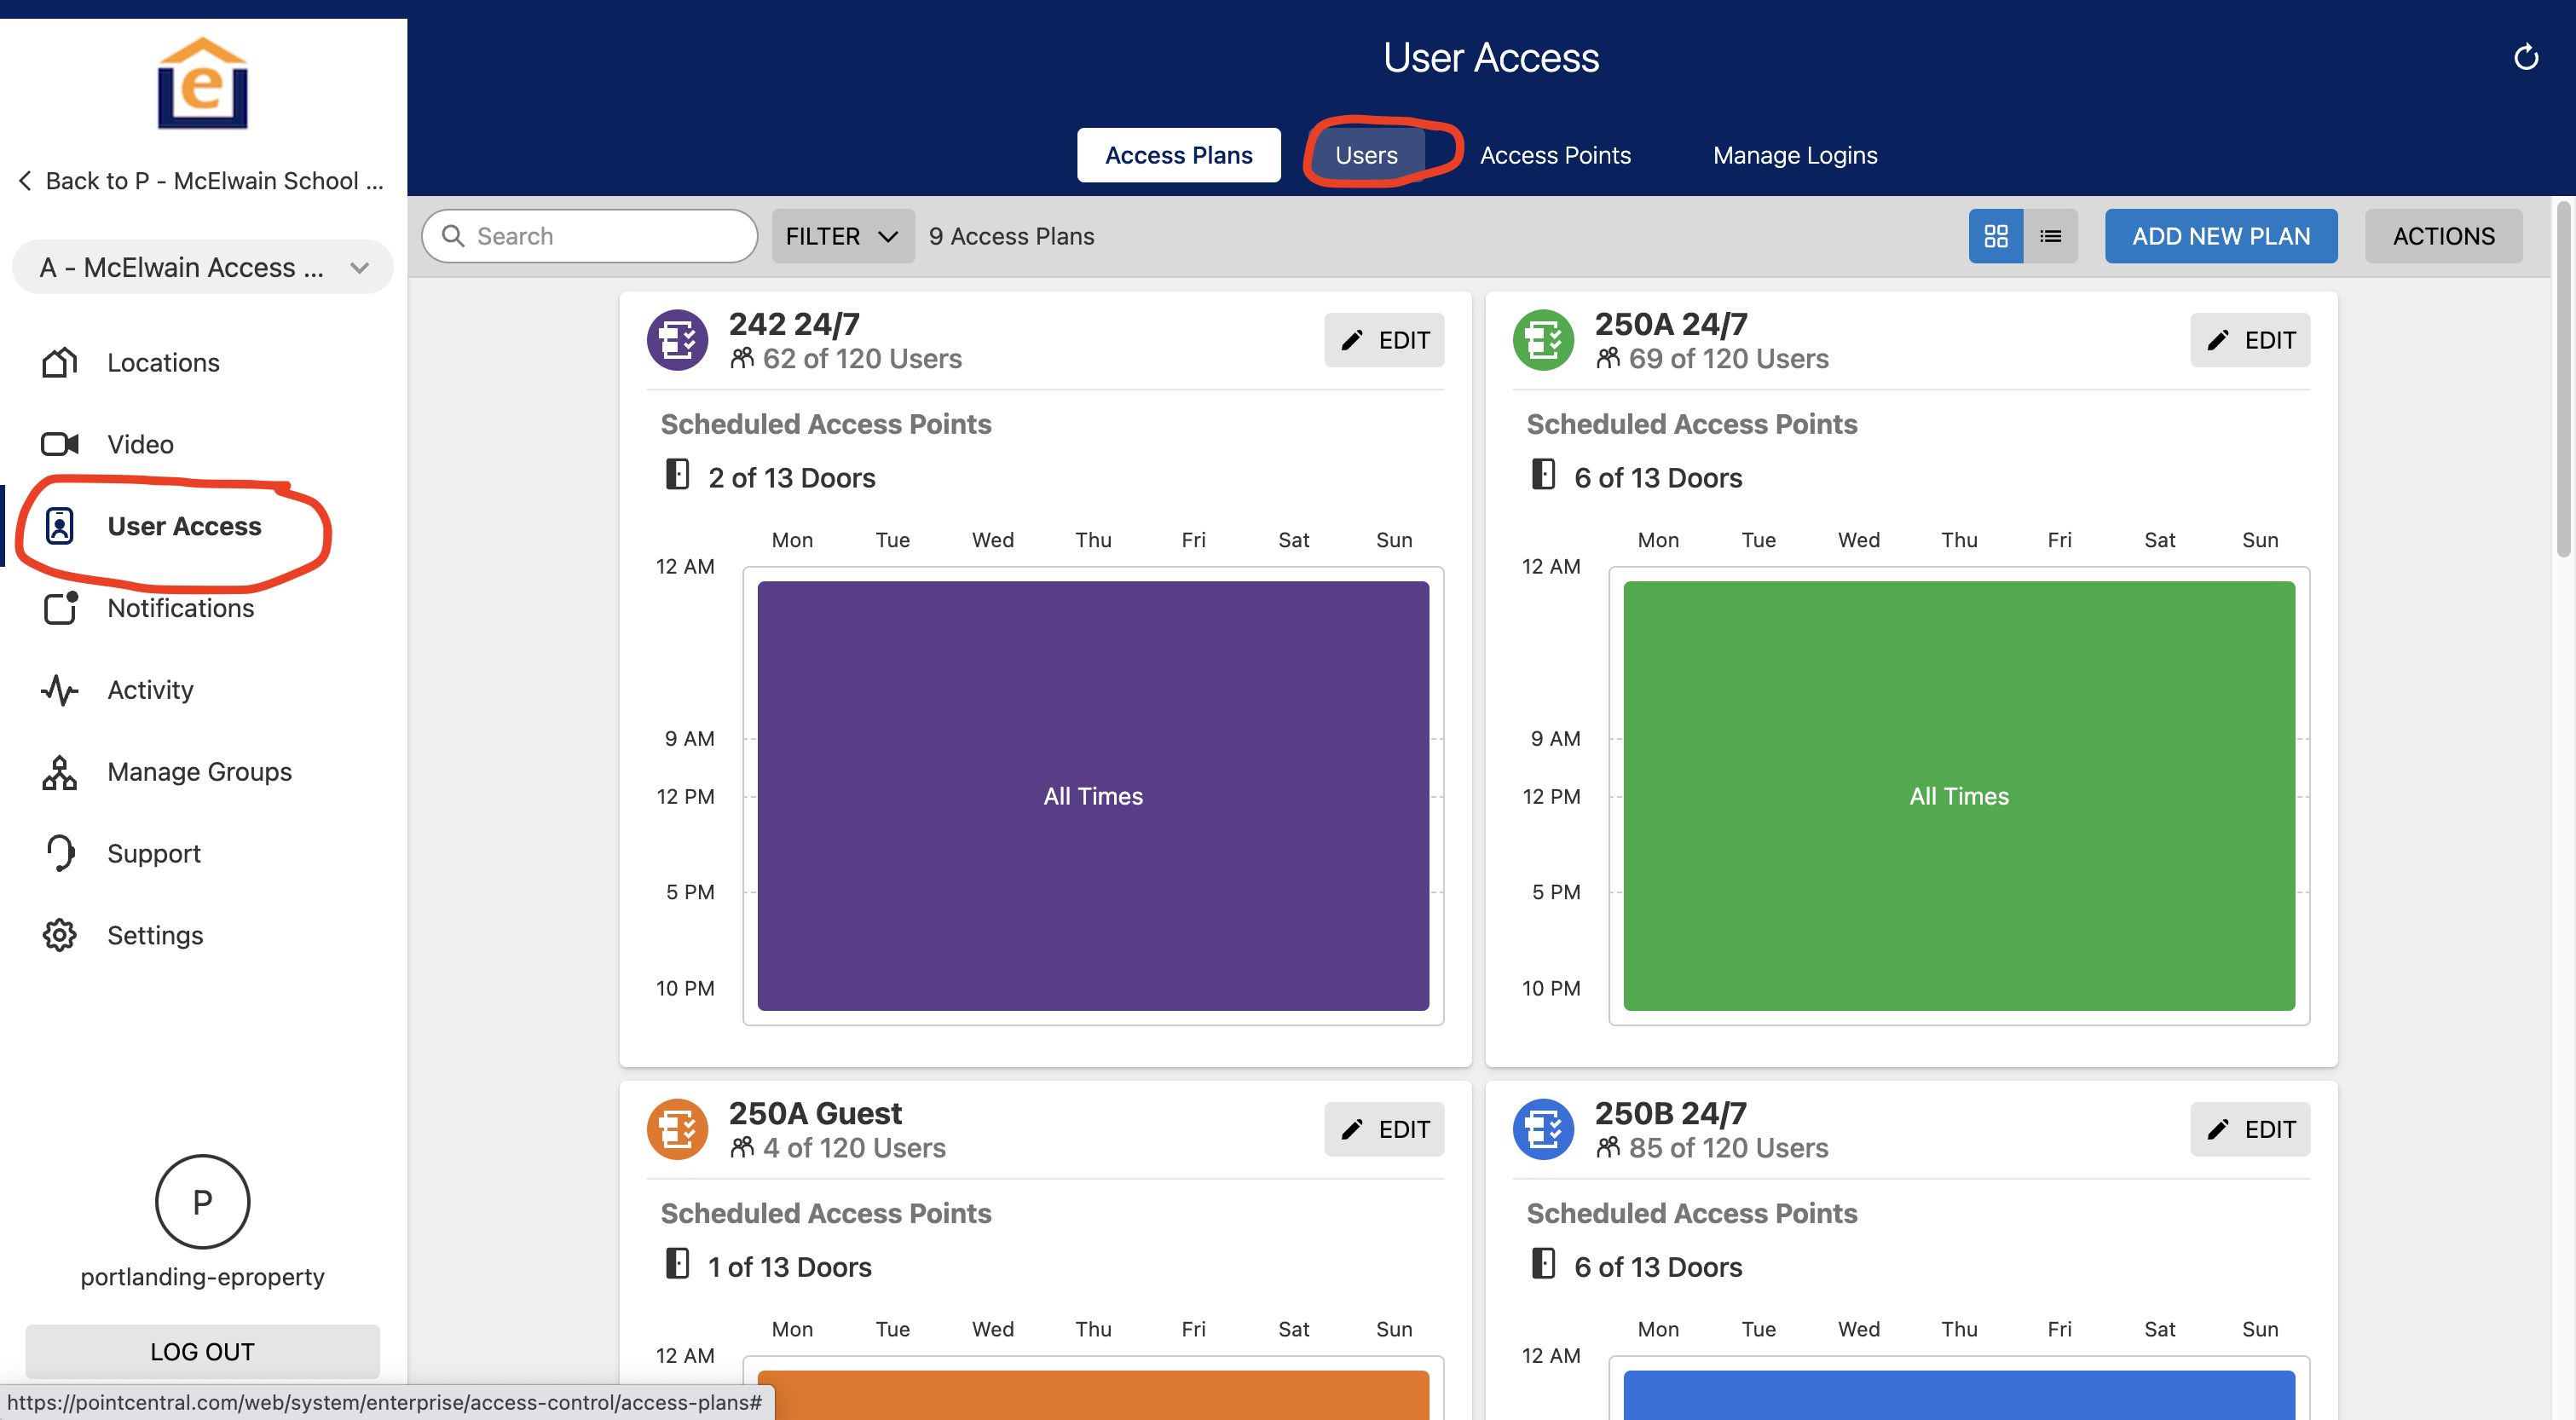This screenshot has height=1420, width=2576.
Task: Open the Activity page in sidebar
Action: click(149, 690)
